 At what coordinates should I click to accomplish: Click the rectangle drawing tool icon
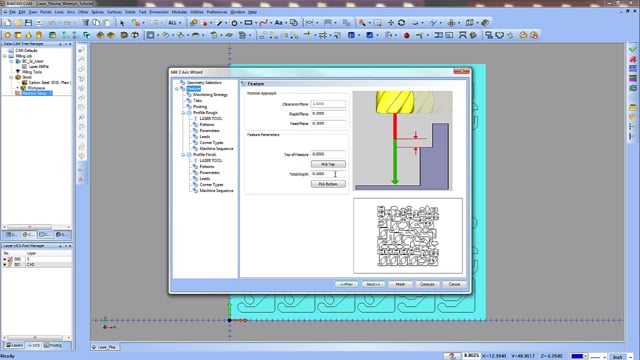[248, 23]
